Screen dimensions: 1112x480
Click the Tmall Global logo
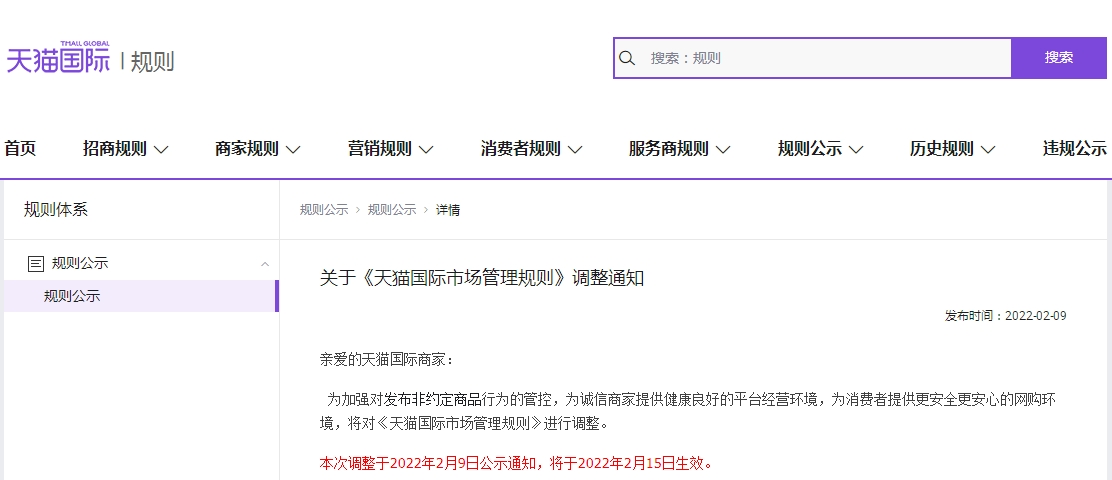(58, 57)
